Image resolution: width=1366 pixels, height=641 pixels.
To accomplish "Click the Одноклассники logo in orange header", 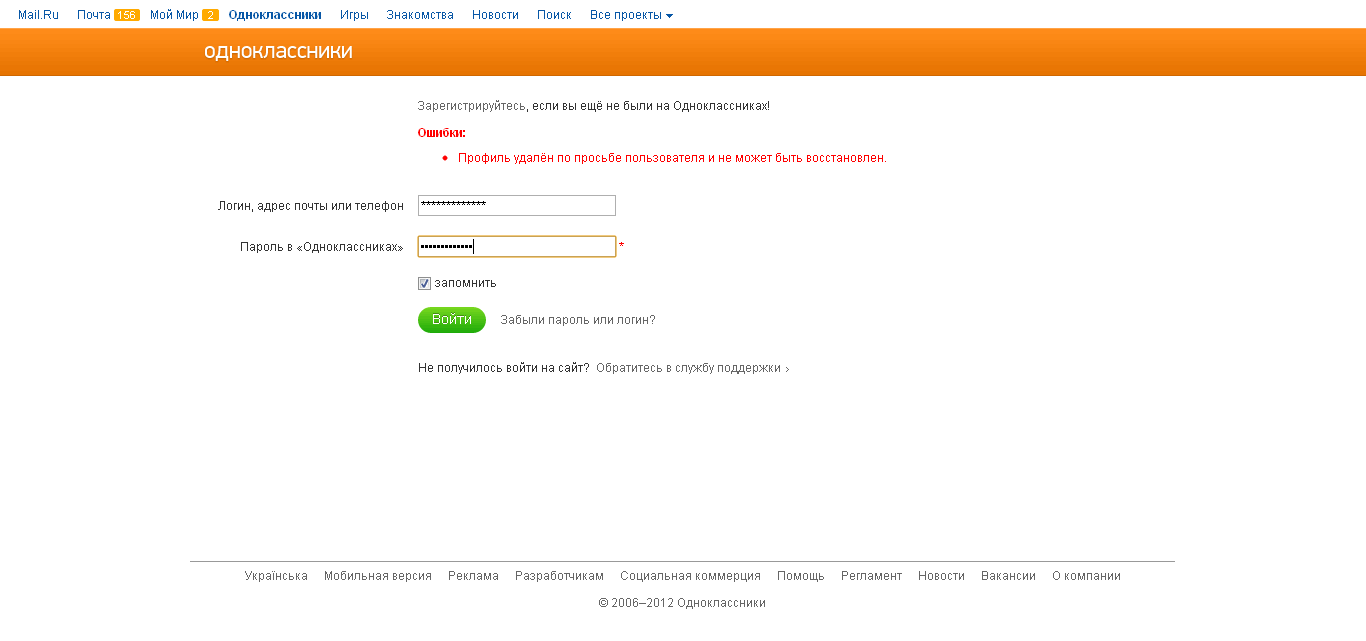I will click(278, 52).
